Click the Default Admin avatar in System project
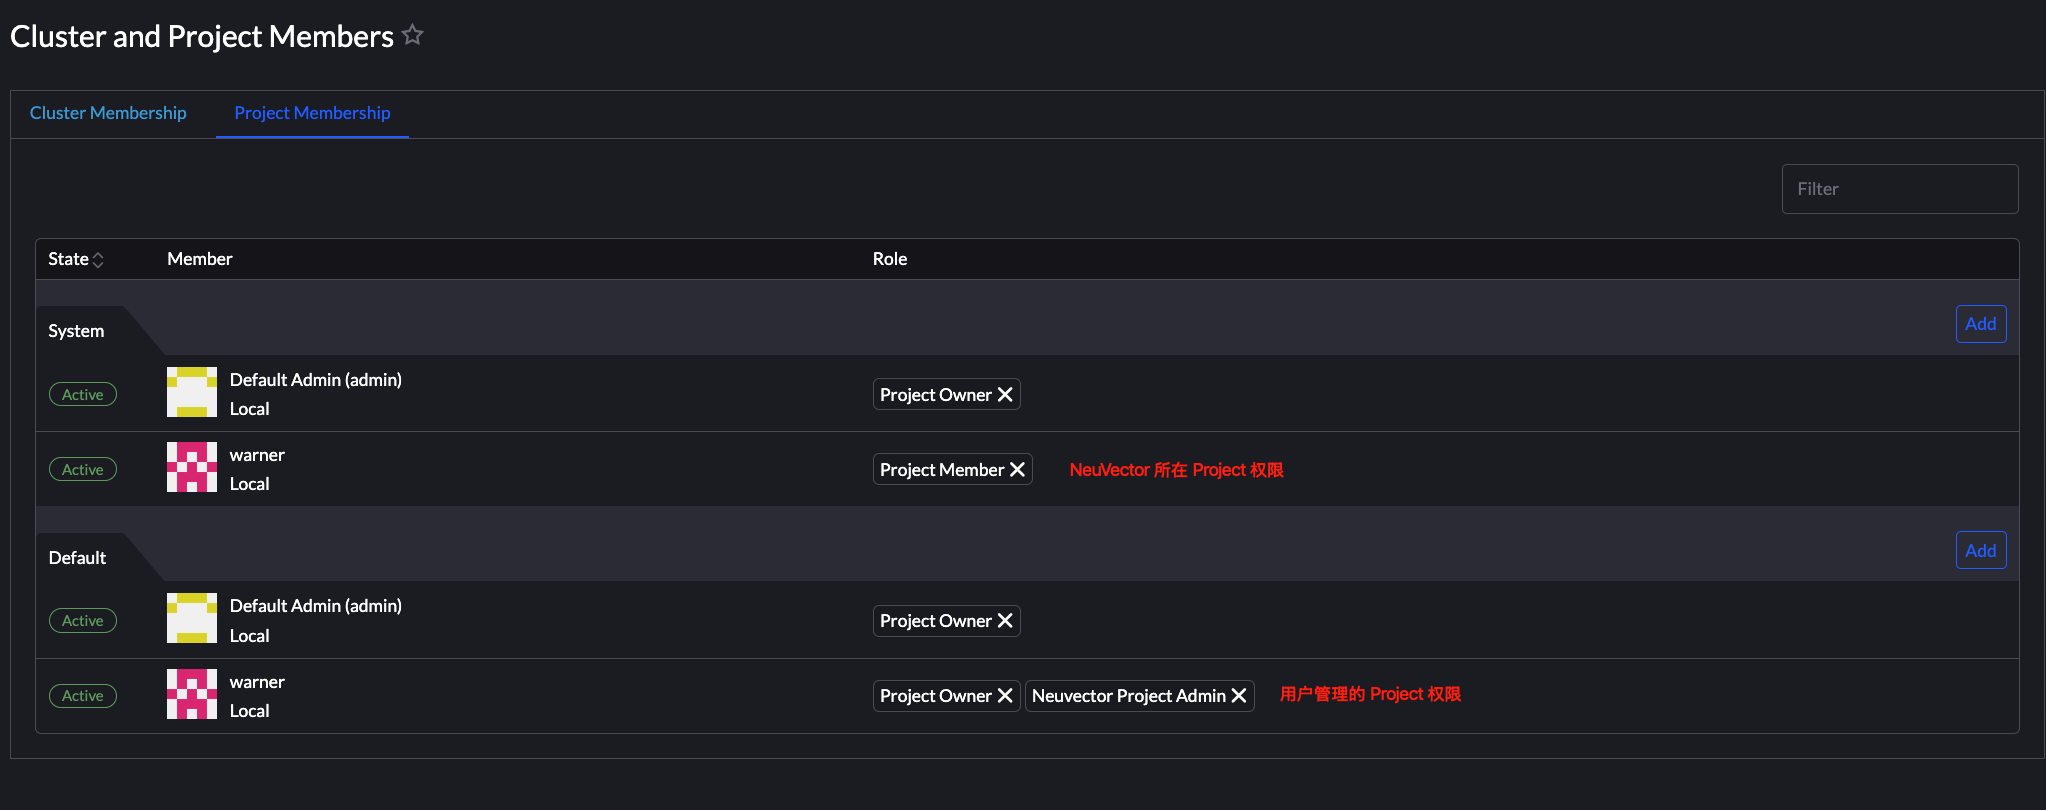The width and height of the screenshot is (2046, 810). click(192, 392)
